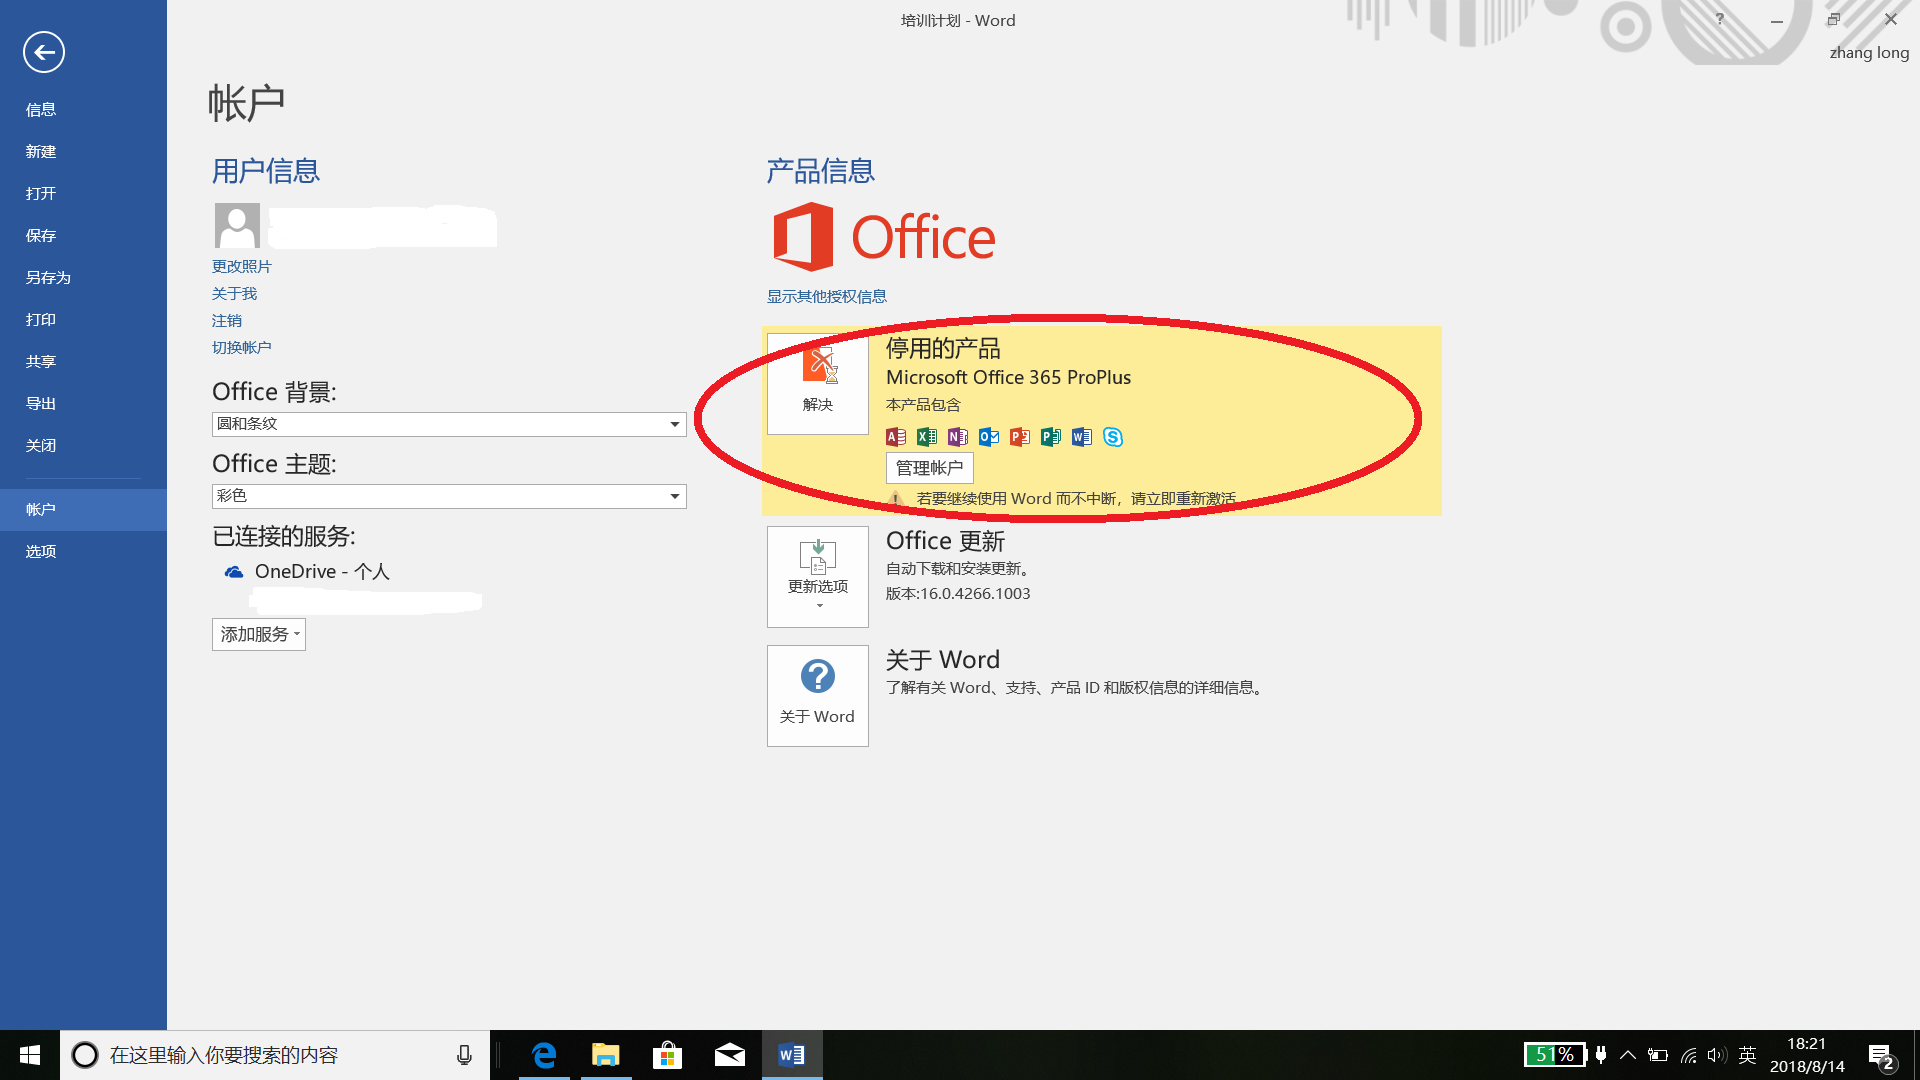Open Microsoft Edge from taskbar

pos(544,1055)
